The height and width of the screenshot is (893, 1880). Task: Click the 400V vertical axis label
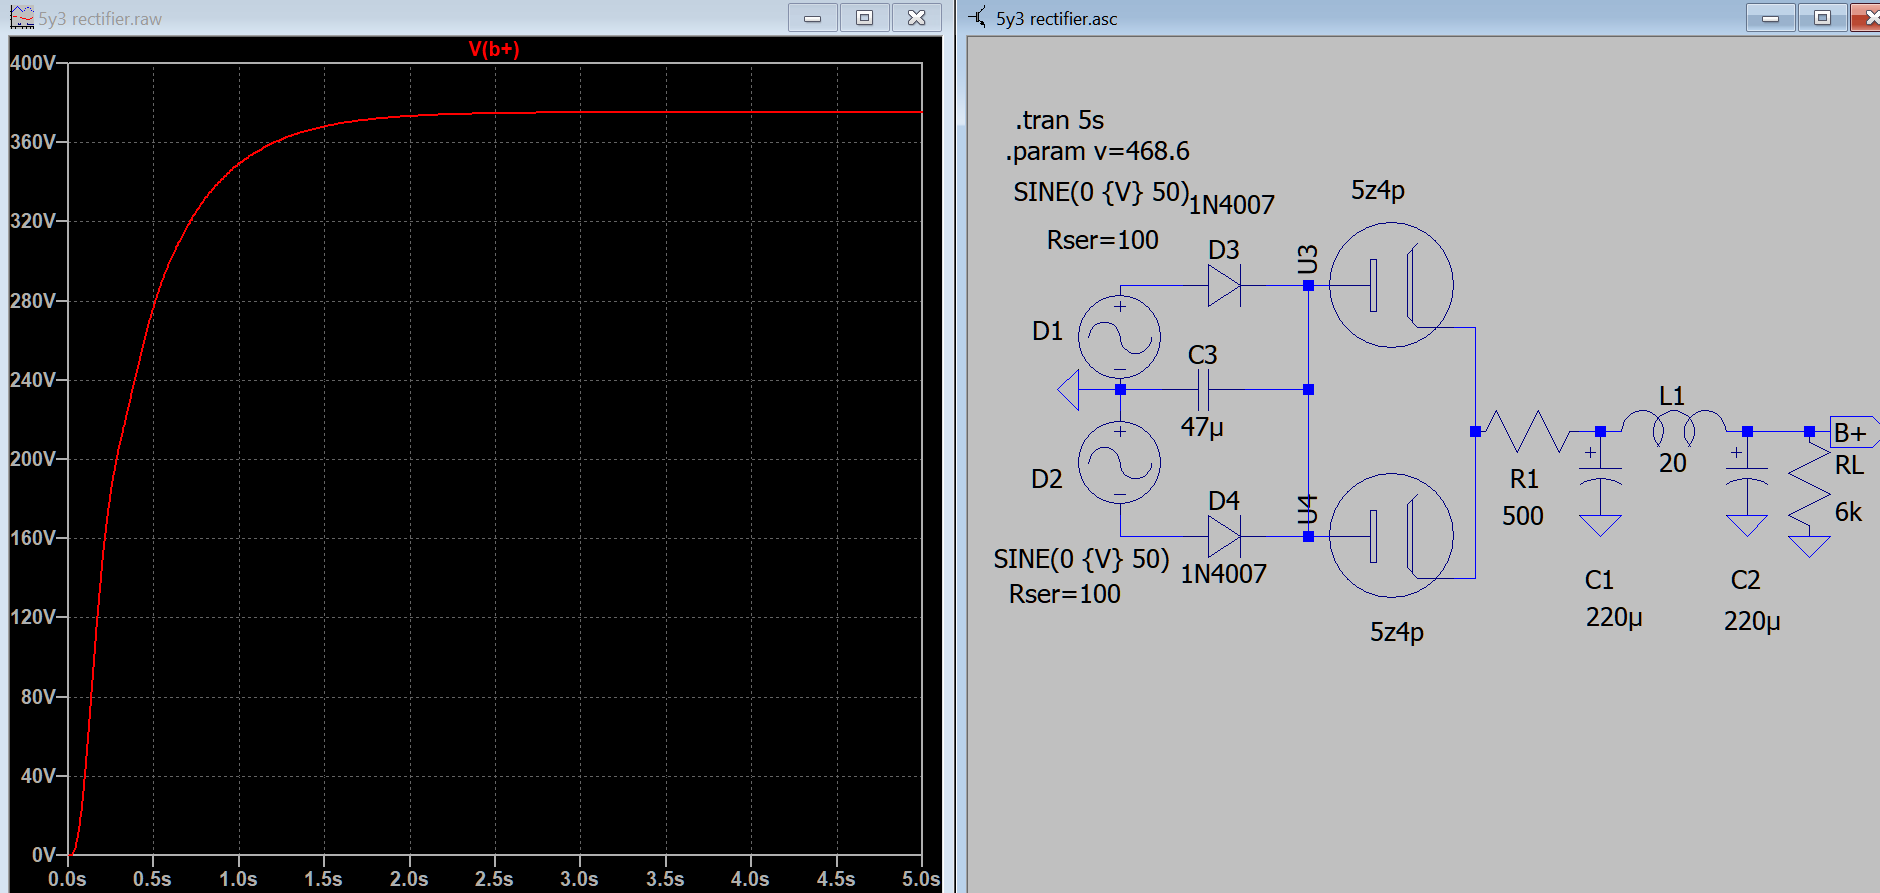point(33,63)
